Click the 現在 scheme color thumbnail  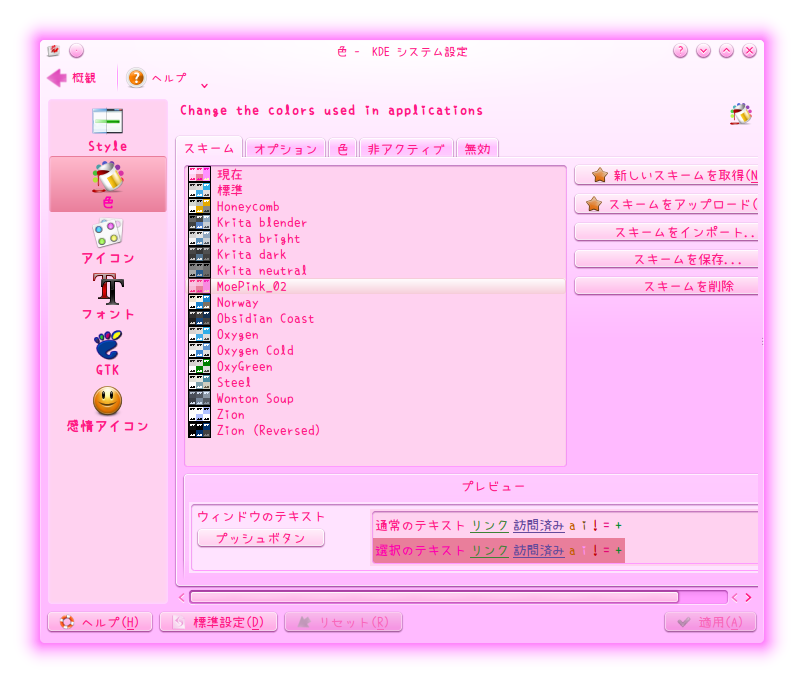pos(199,174)
